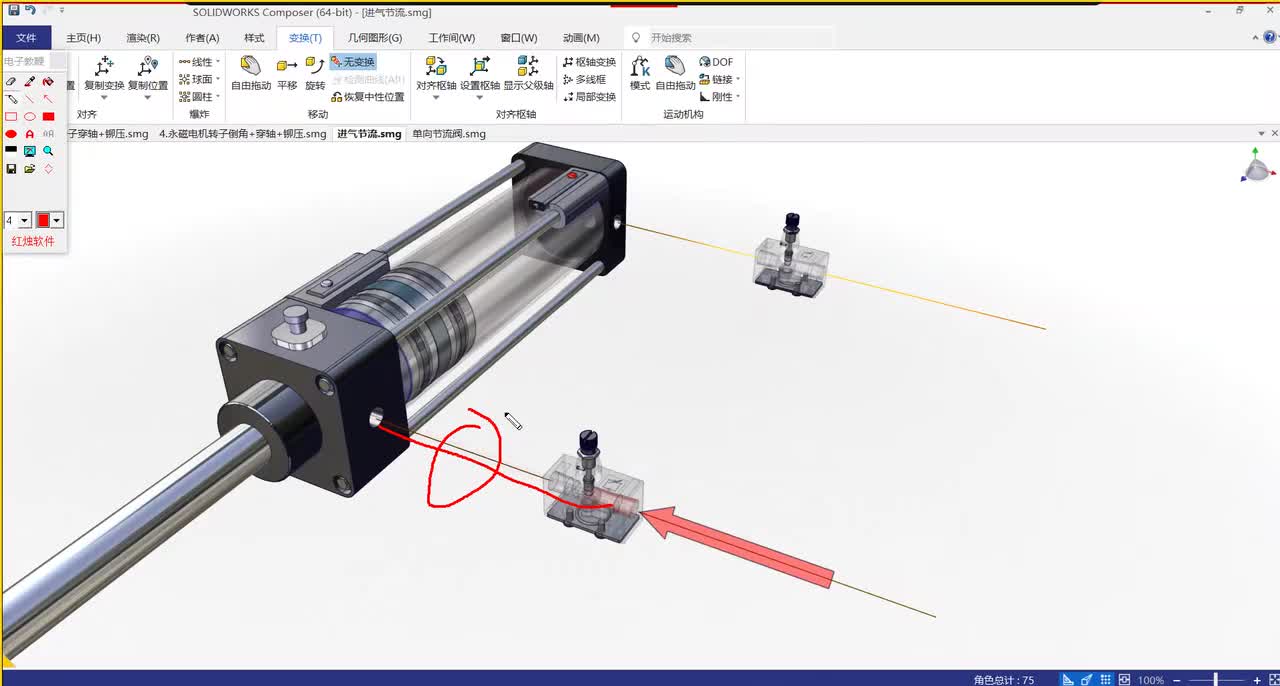Viewport: 1280px width, 686px height.
Task: Click the 旋转 rotate tool
Action: click(315, 74)
